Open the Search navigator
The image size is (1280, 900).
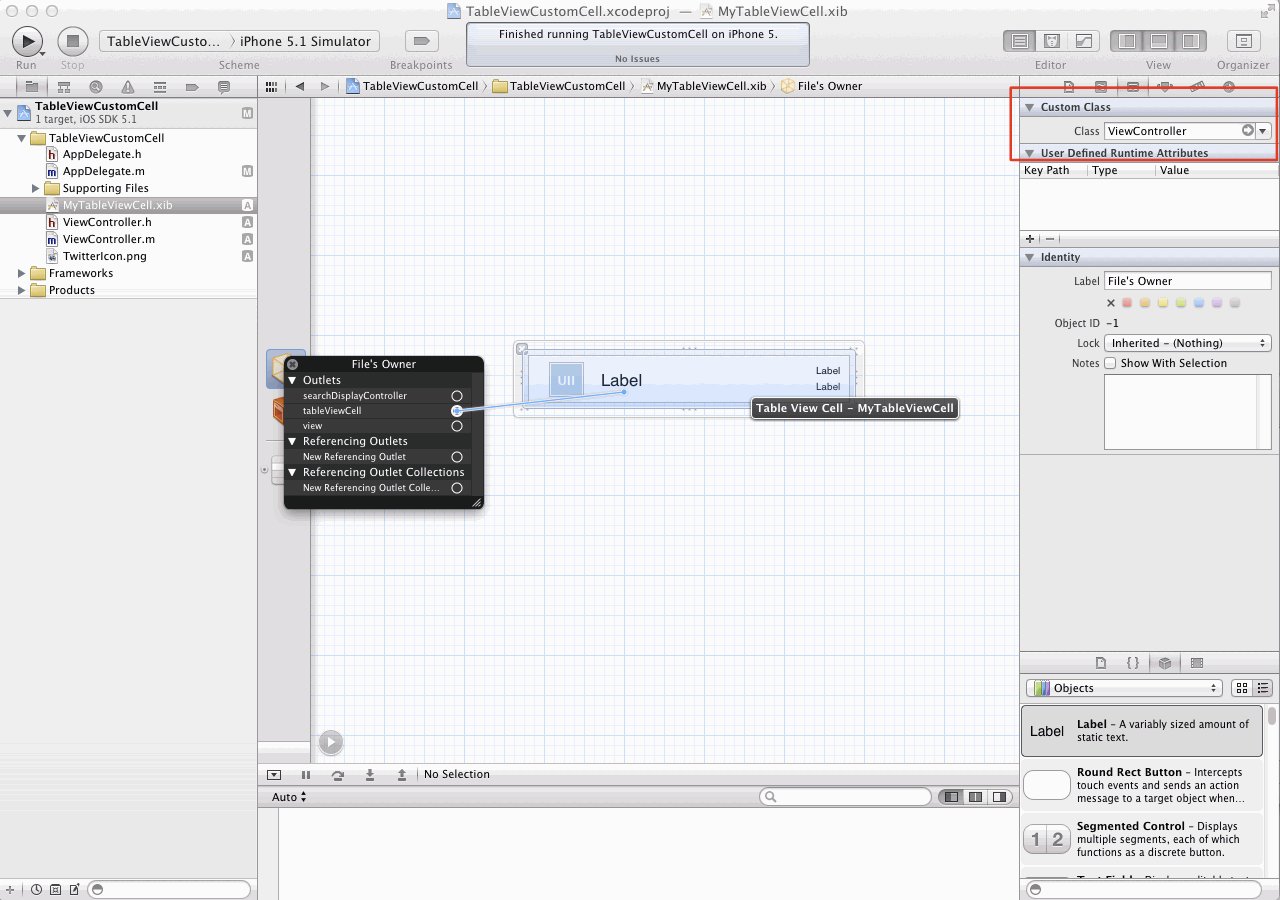pos(96,87)
